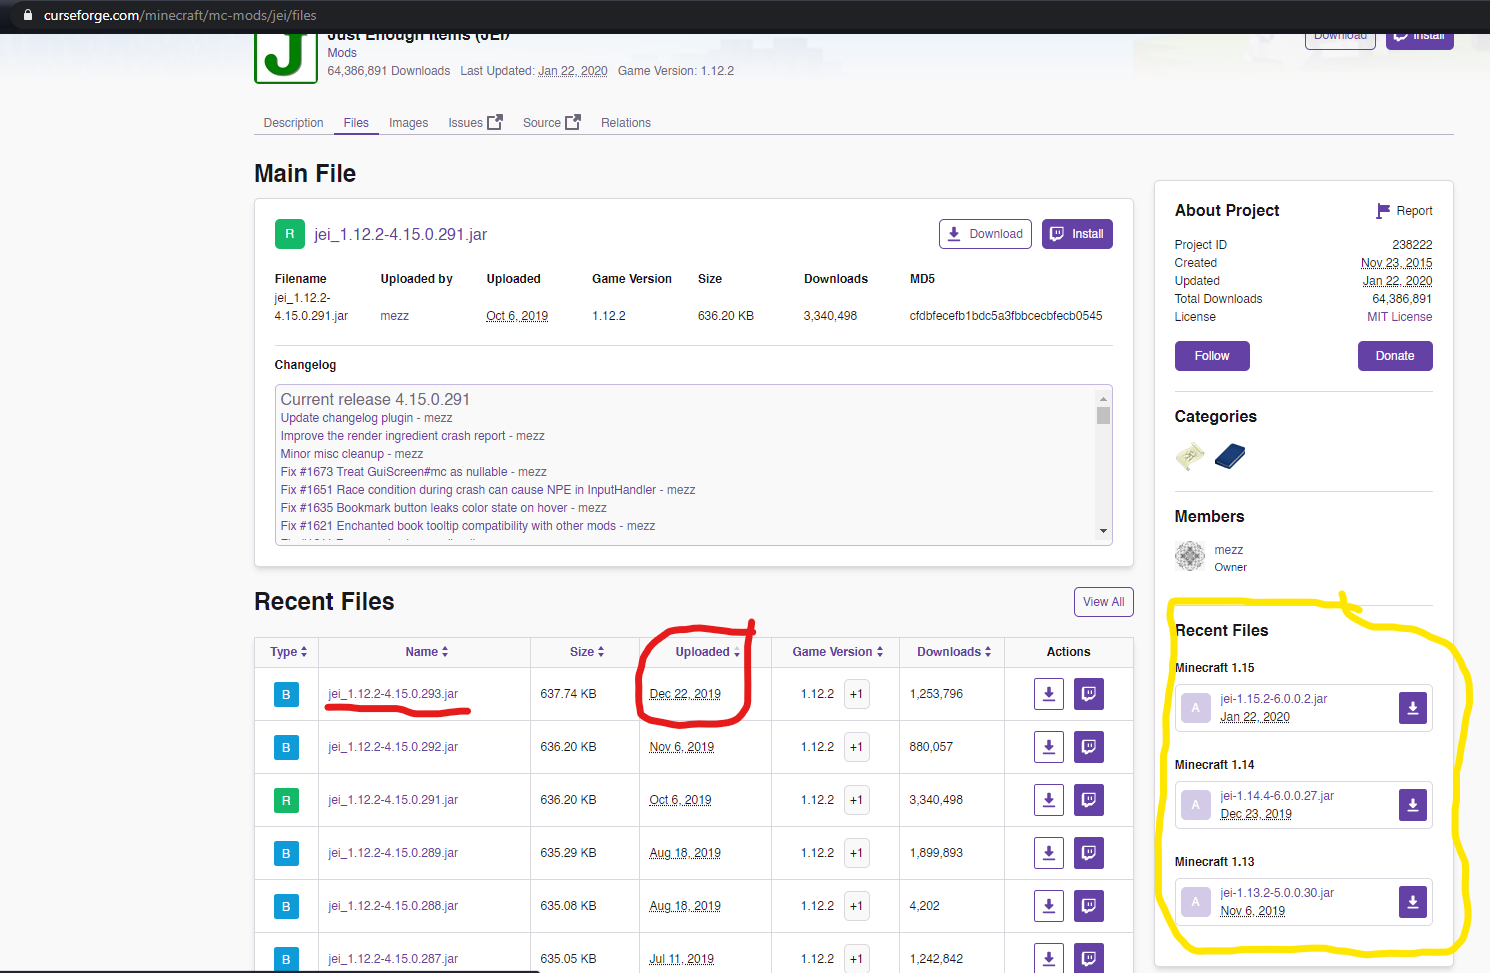Open jei-1.14.4-6.0.0.27.jar sidebar link
1490x973 pixels.
tap(1277, 796)
